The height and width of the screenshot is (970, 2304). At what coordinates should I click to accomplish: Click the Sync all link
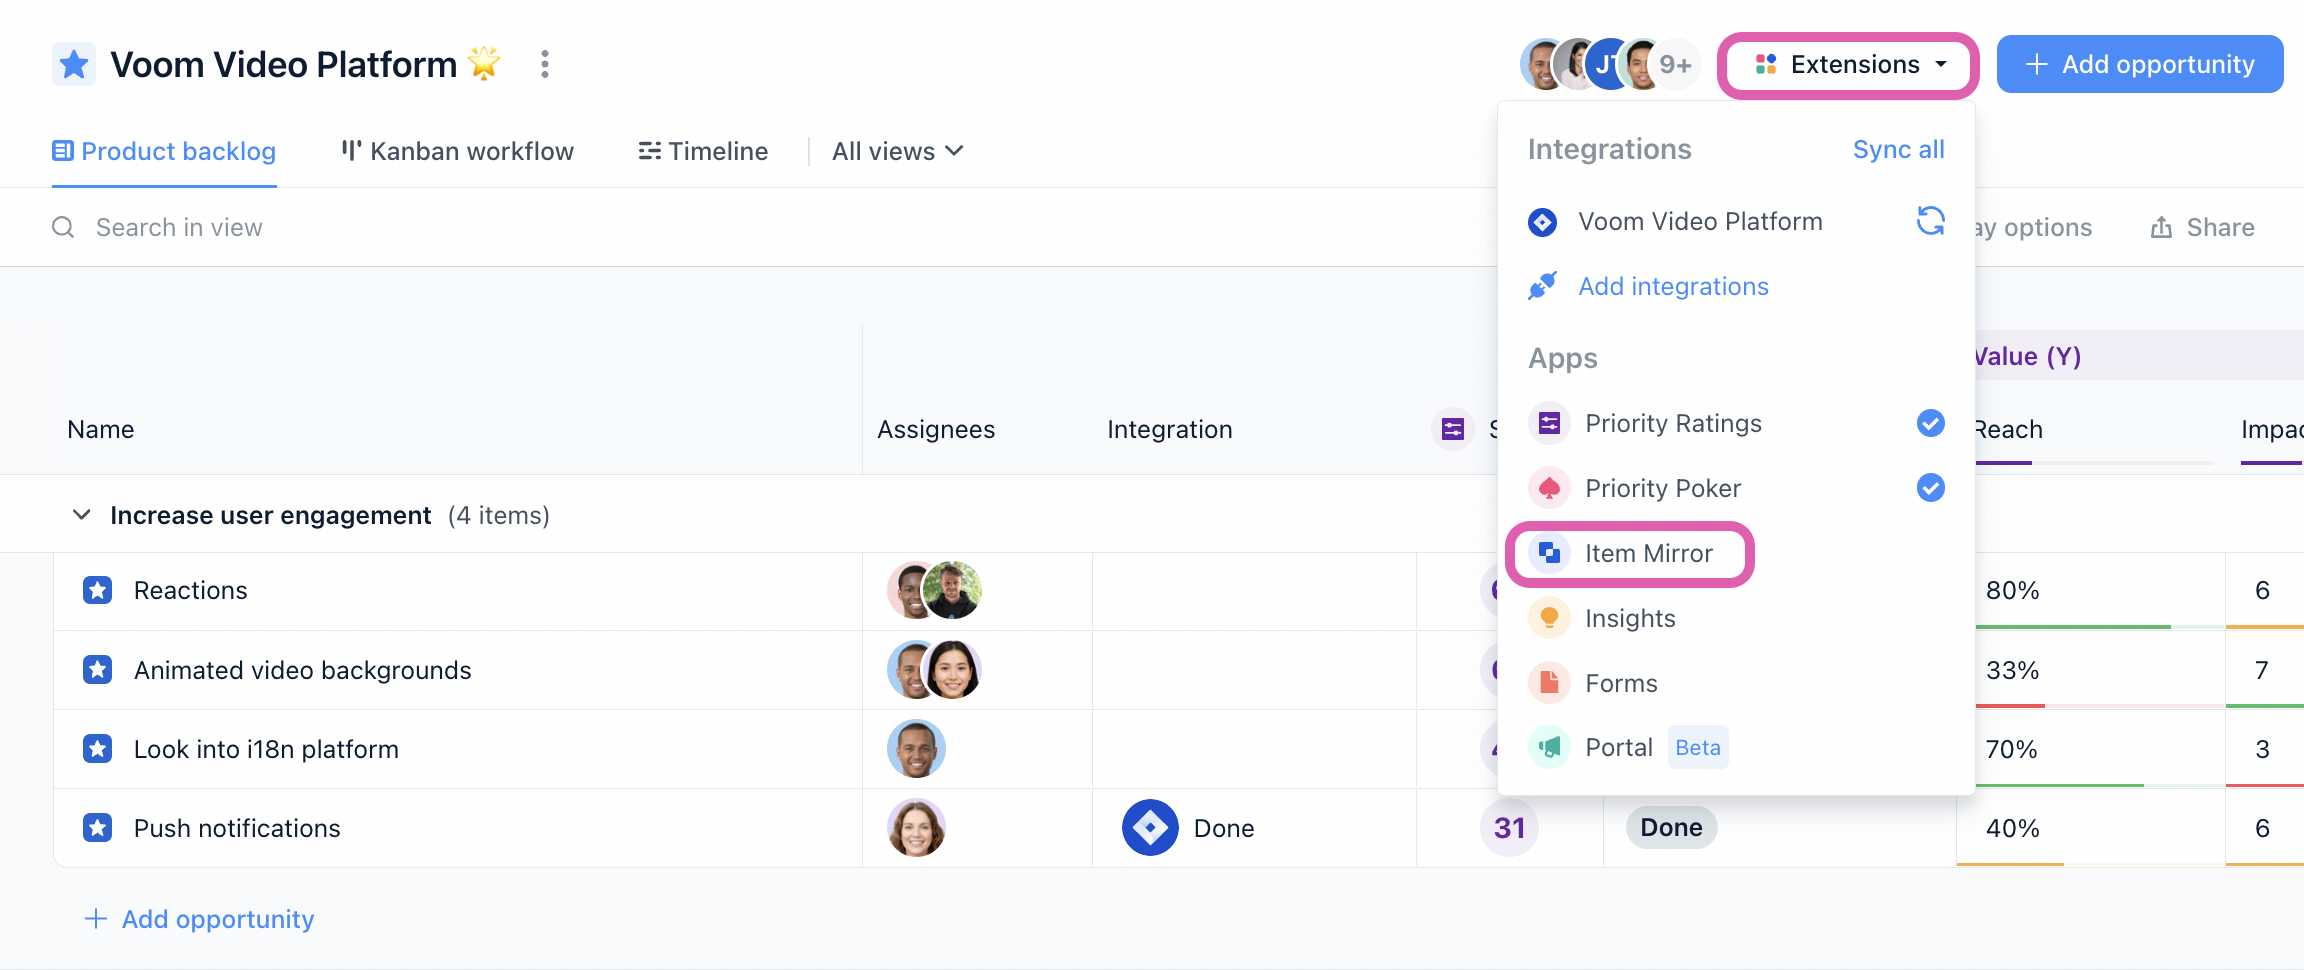click(x=1898, y=149)
